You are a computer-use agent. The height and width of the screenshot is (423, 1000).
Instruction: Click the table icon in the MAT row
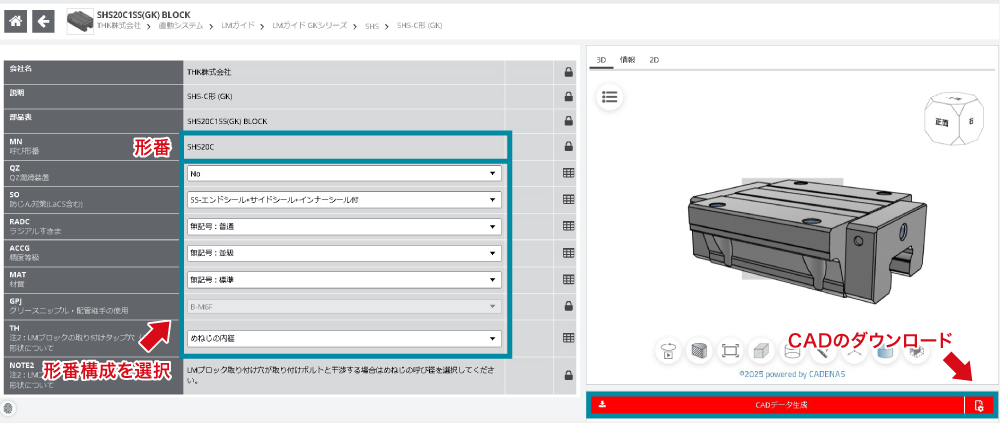pyautogui.click(x=568, y=280)
